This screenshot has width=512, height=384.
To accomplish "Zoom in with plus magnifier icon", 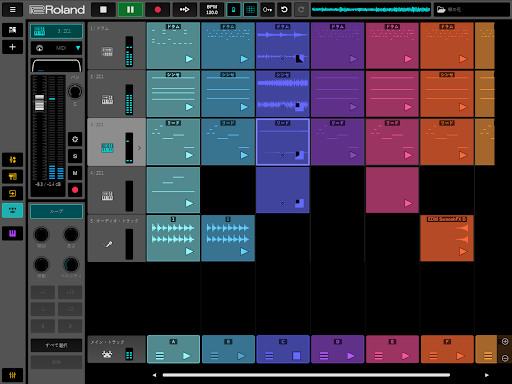I will [505, 341].
